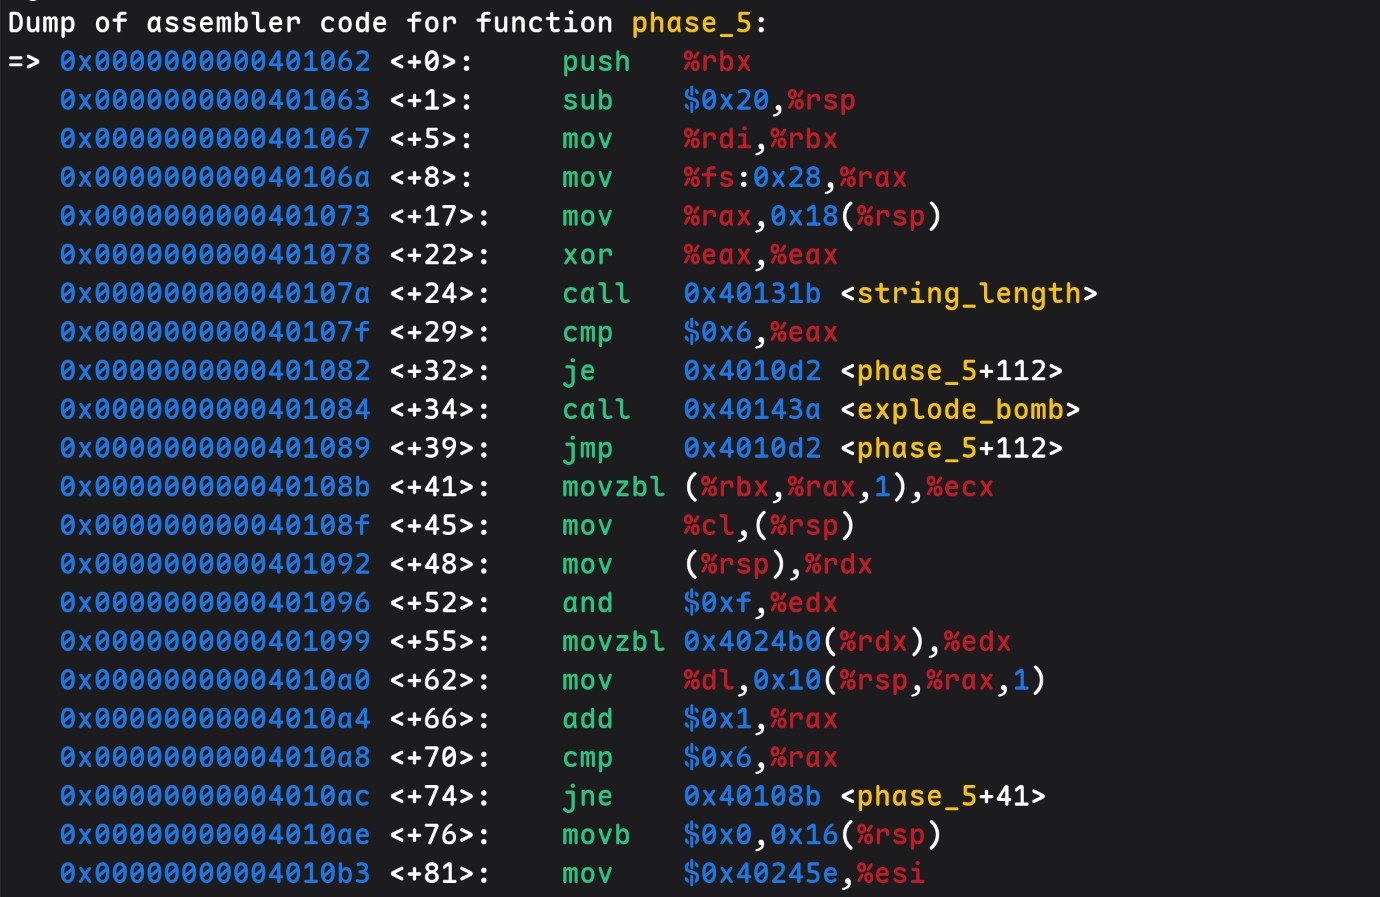The width and height of the screenshot is (1380, 897).
Task: Click the (%rbx,%rax,1),%ecx operand
Action: 839,487
